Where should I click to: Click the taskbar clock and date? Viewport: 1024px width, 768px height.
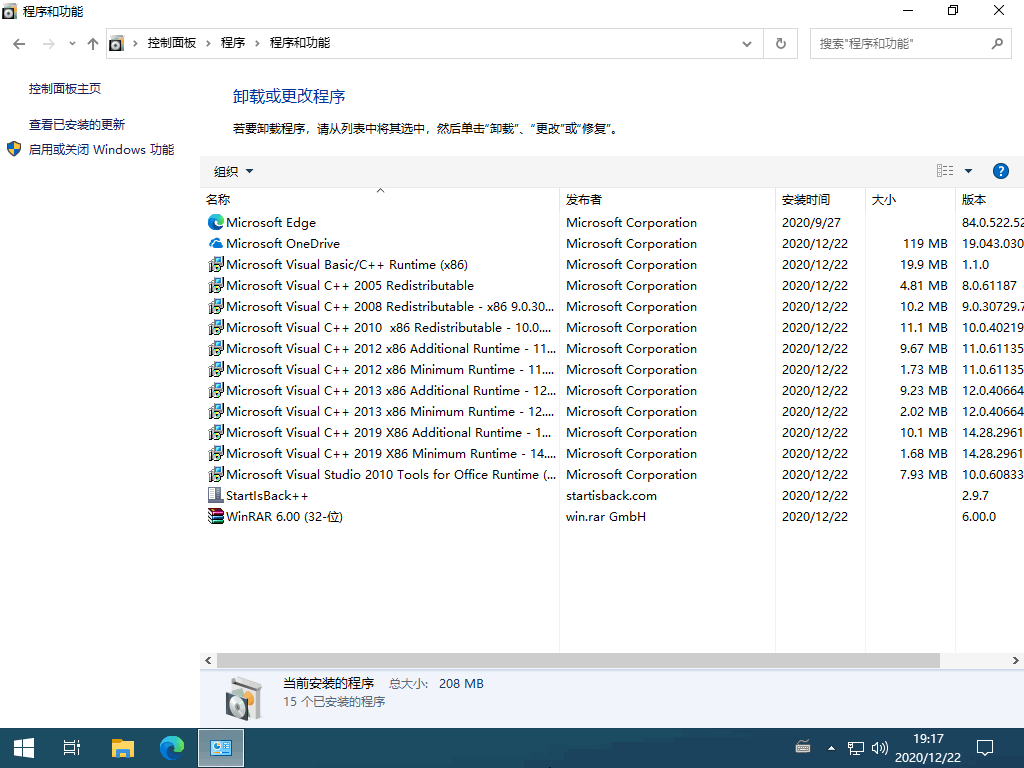928,748
